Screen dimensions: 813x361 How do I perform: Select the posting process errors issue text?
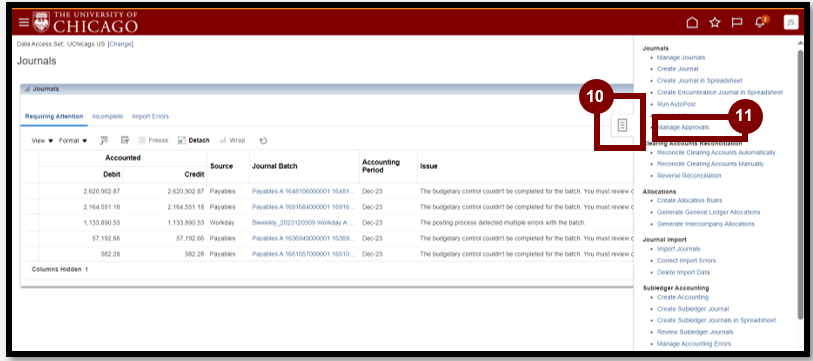click(x=502, y=223)
